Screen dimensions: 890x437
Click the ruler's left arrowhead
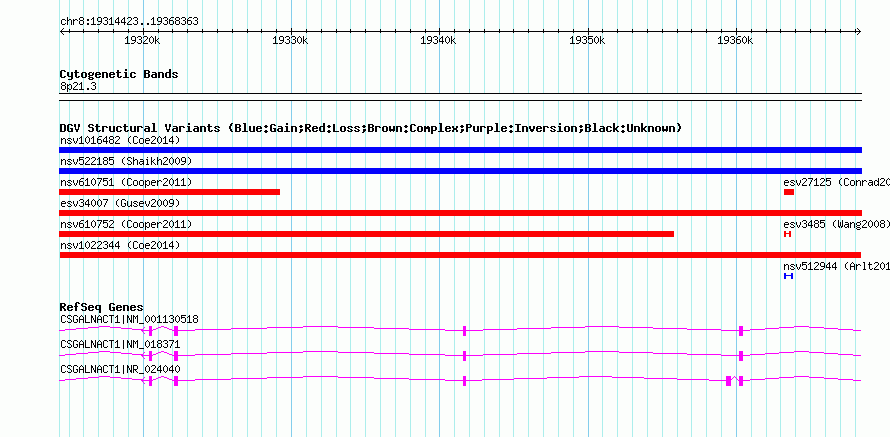pos(62,31)
